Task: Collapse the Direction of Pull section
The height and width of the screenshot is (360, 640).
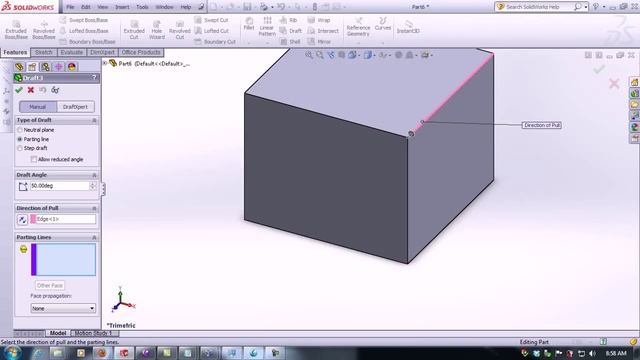Action: click(x=94, y=208)
